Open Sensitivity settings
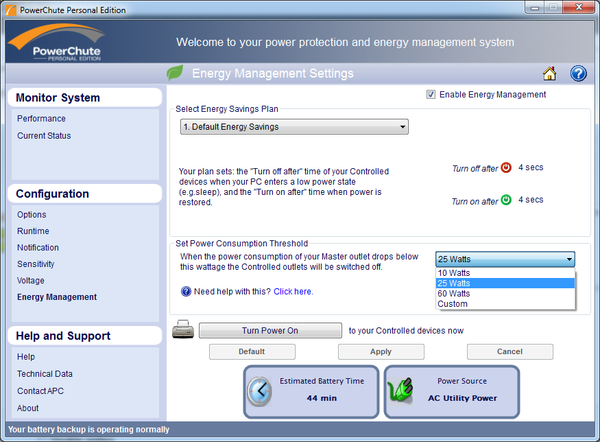 [x=36, y=264]
